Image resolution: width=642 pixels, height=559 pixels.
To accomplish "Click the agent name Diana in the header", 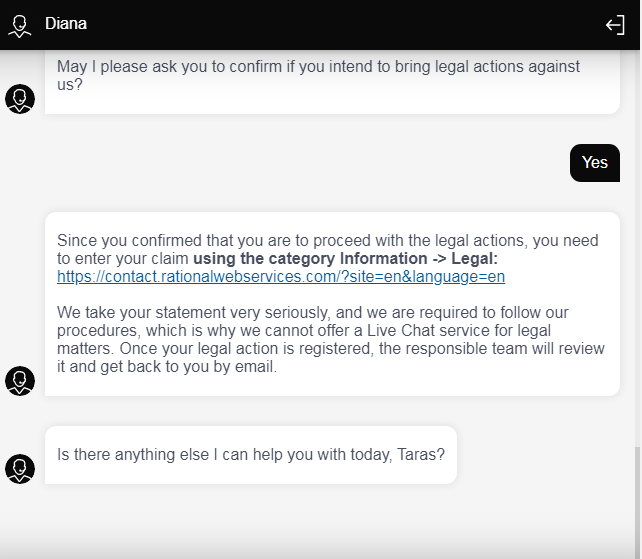I will click(66, 24).
